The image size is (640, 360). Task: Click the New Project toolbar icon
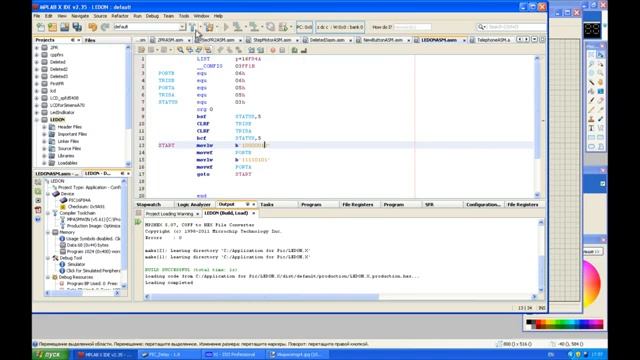(x=52, y=27)
